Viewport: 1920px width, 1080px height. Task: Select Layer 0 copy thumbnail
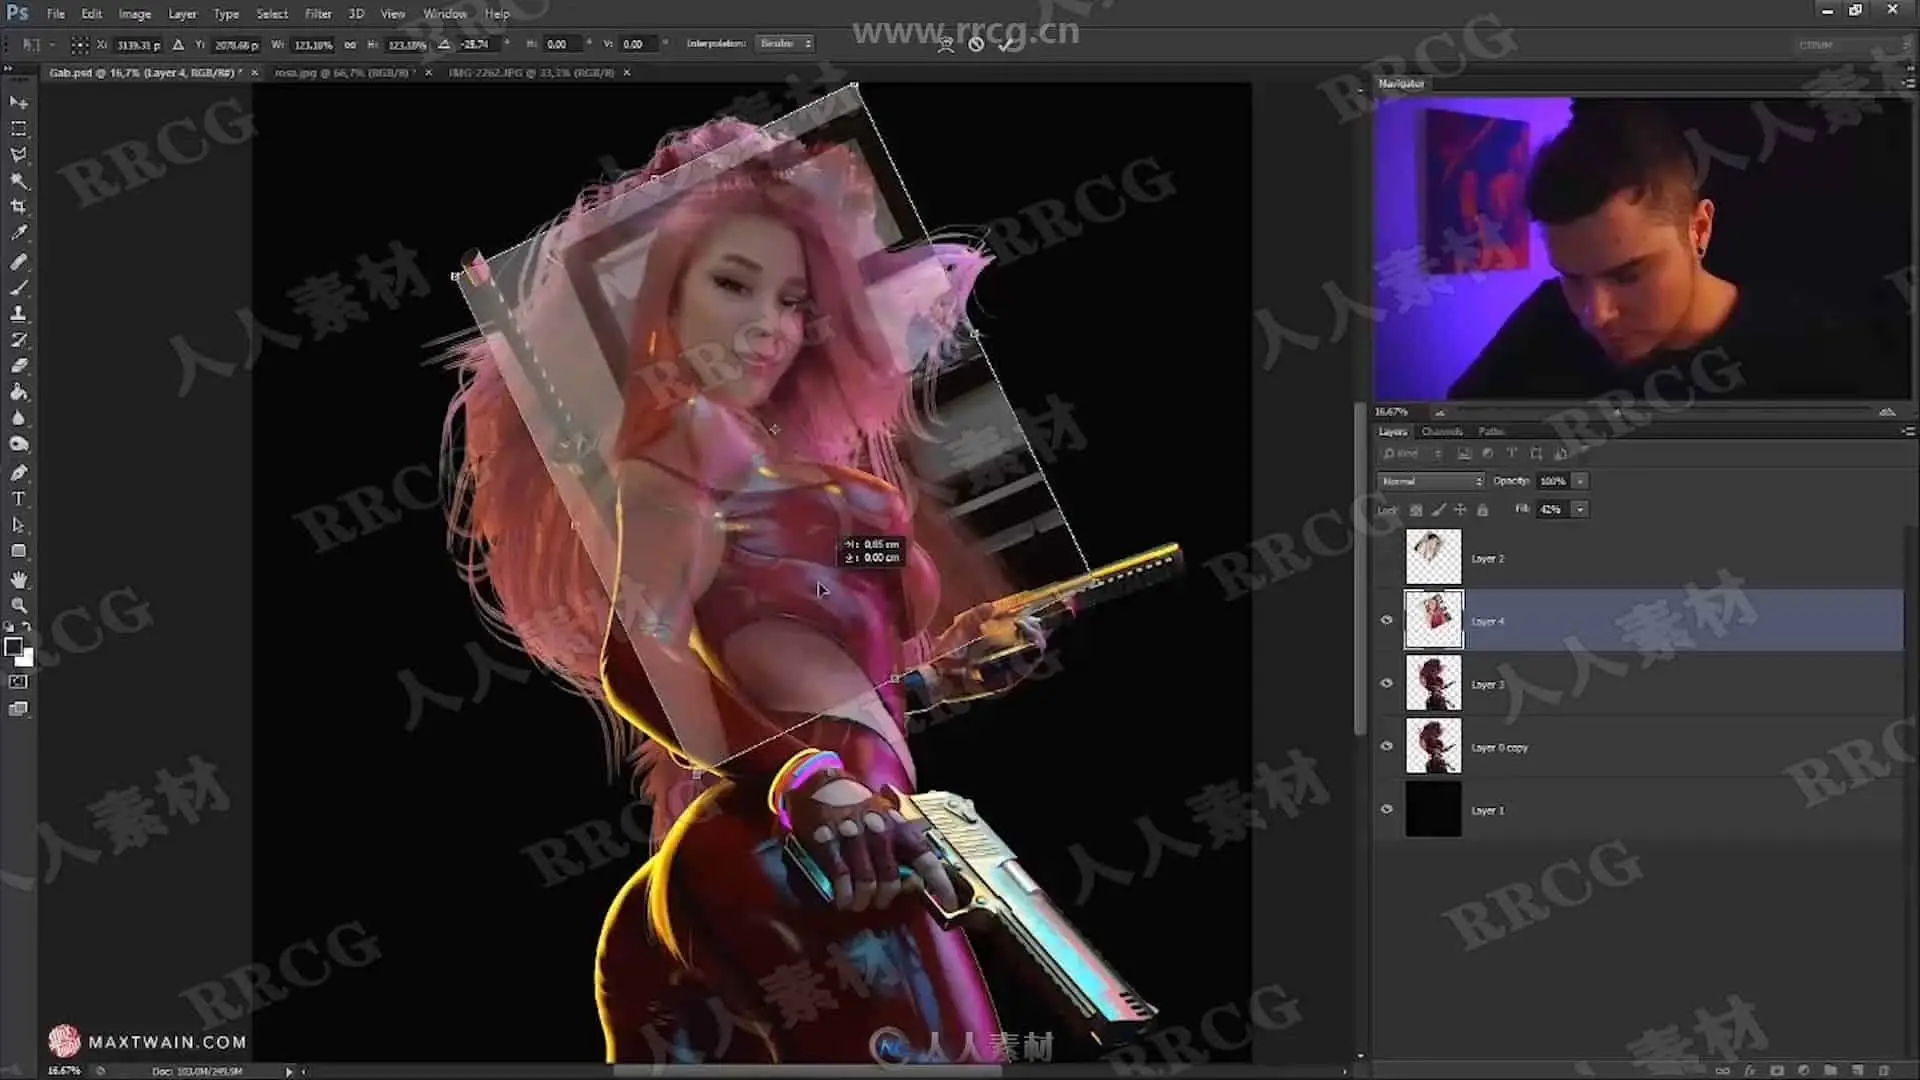[x=1433, y=746]
